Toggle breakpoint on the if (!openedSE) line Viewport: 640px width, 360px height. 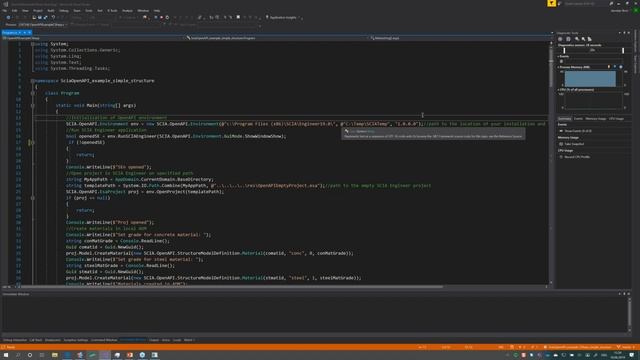pyautogui.click(x=5, y=142)
